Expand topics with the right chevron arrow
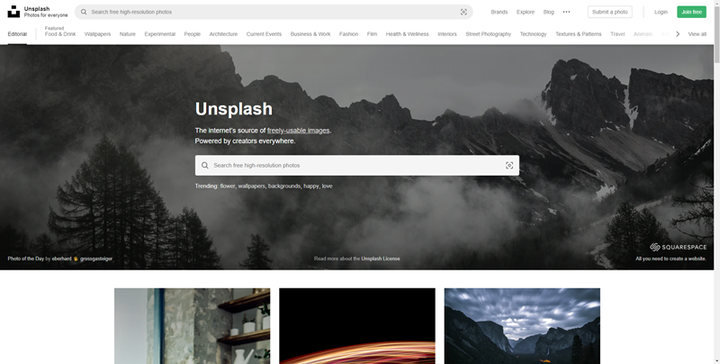Image resolution: width=720 pixels, height=364 pixels. 677,34
